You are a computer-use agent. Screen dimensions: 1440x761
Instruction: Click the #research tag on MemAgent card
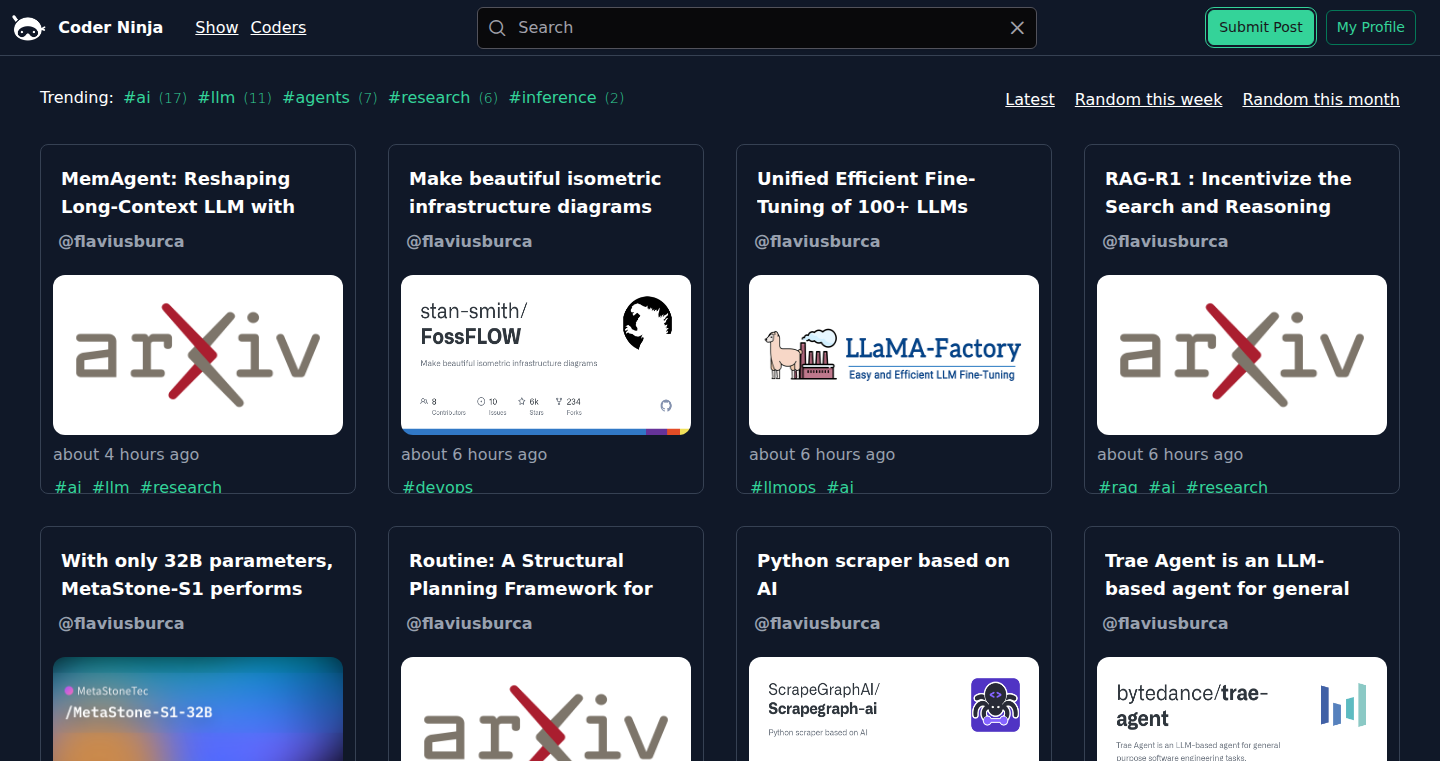181,486
